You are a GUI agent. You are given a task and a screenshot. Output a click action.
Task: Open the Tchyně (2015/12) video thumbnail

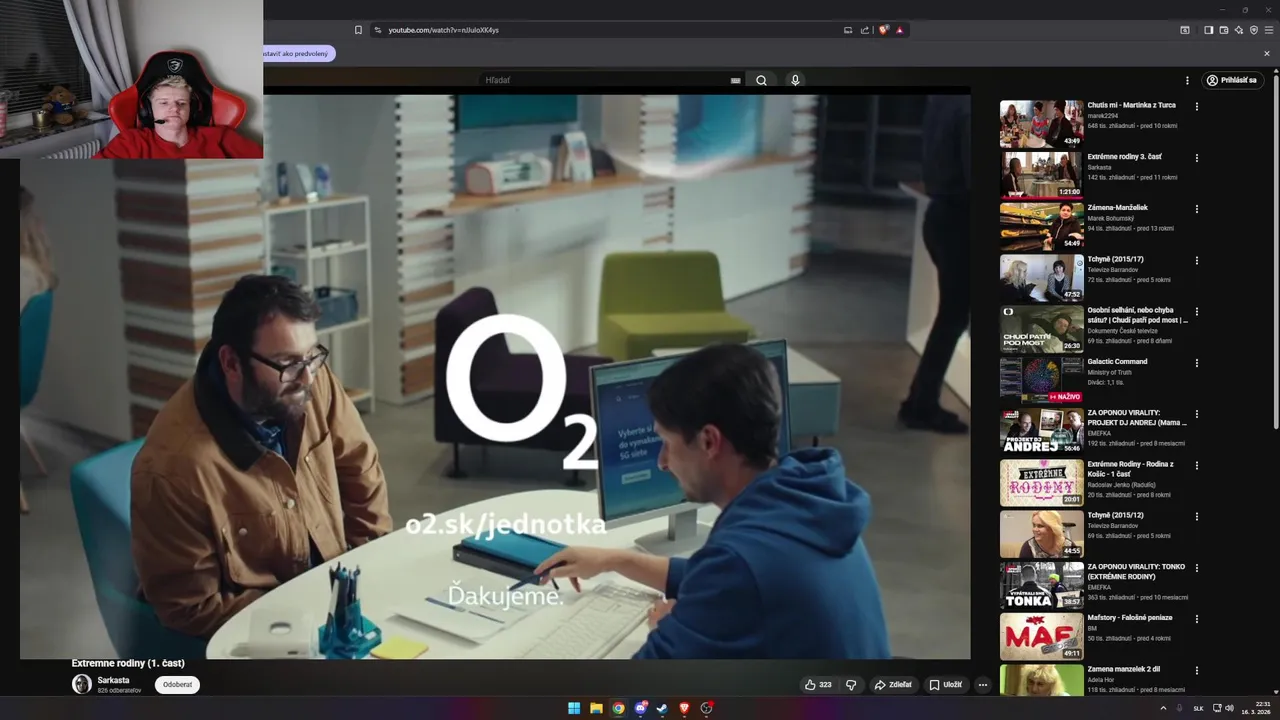(x=1041, y=534)
